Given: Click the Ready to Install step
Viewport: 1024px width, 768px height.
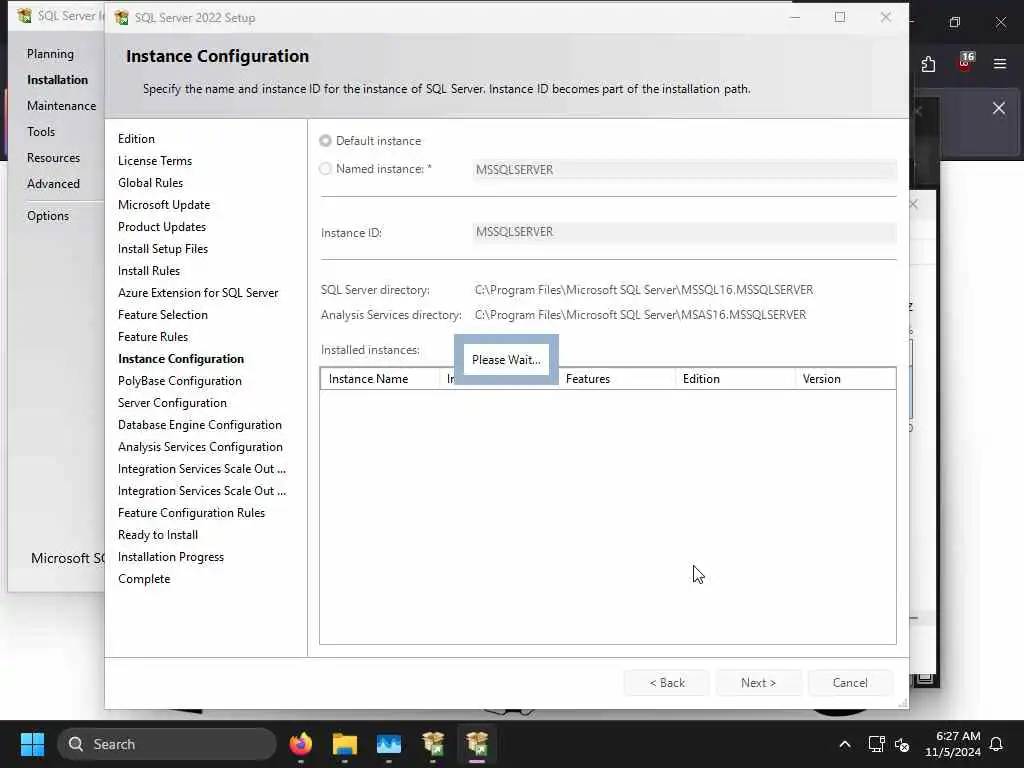Looking at the screenshot, I should point(158,535).
